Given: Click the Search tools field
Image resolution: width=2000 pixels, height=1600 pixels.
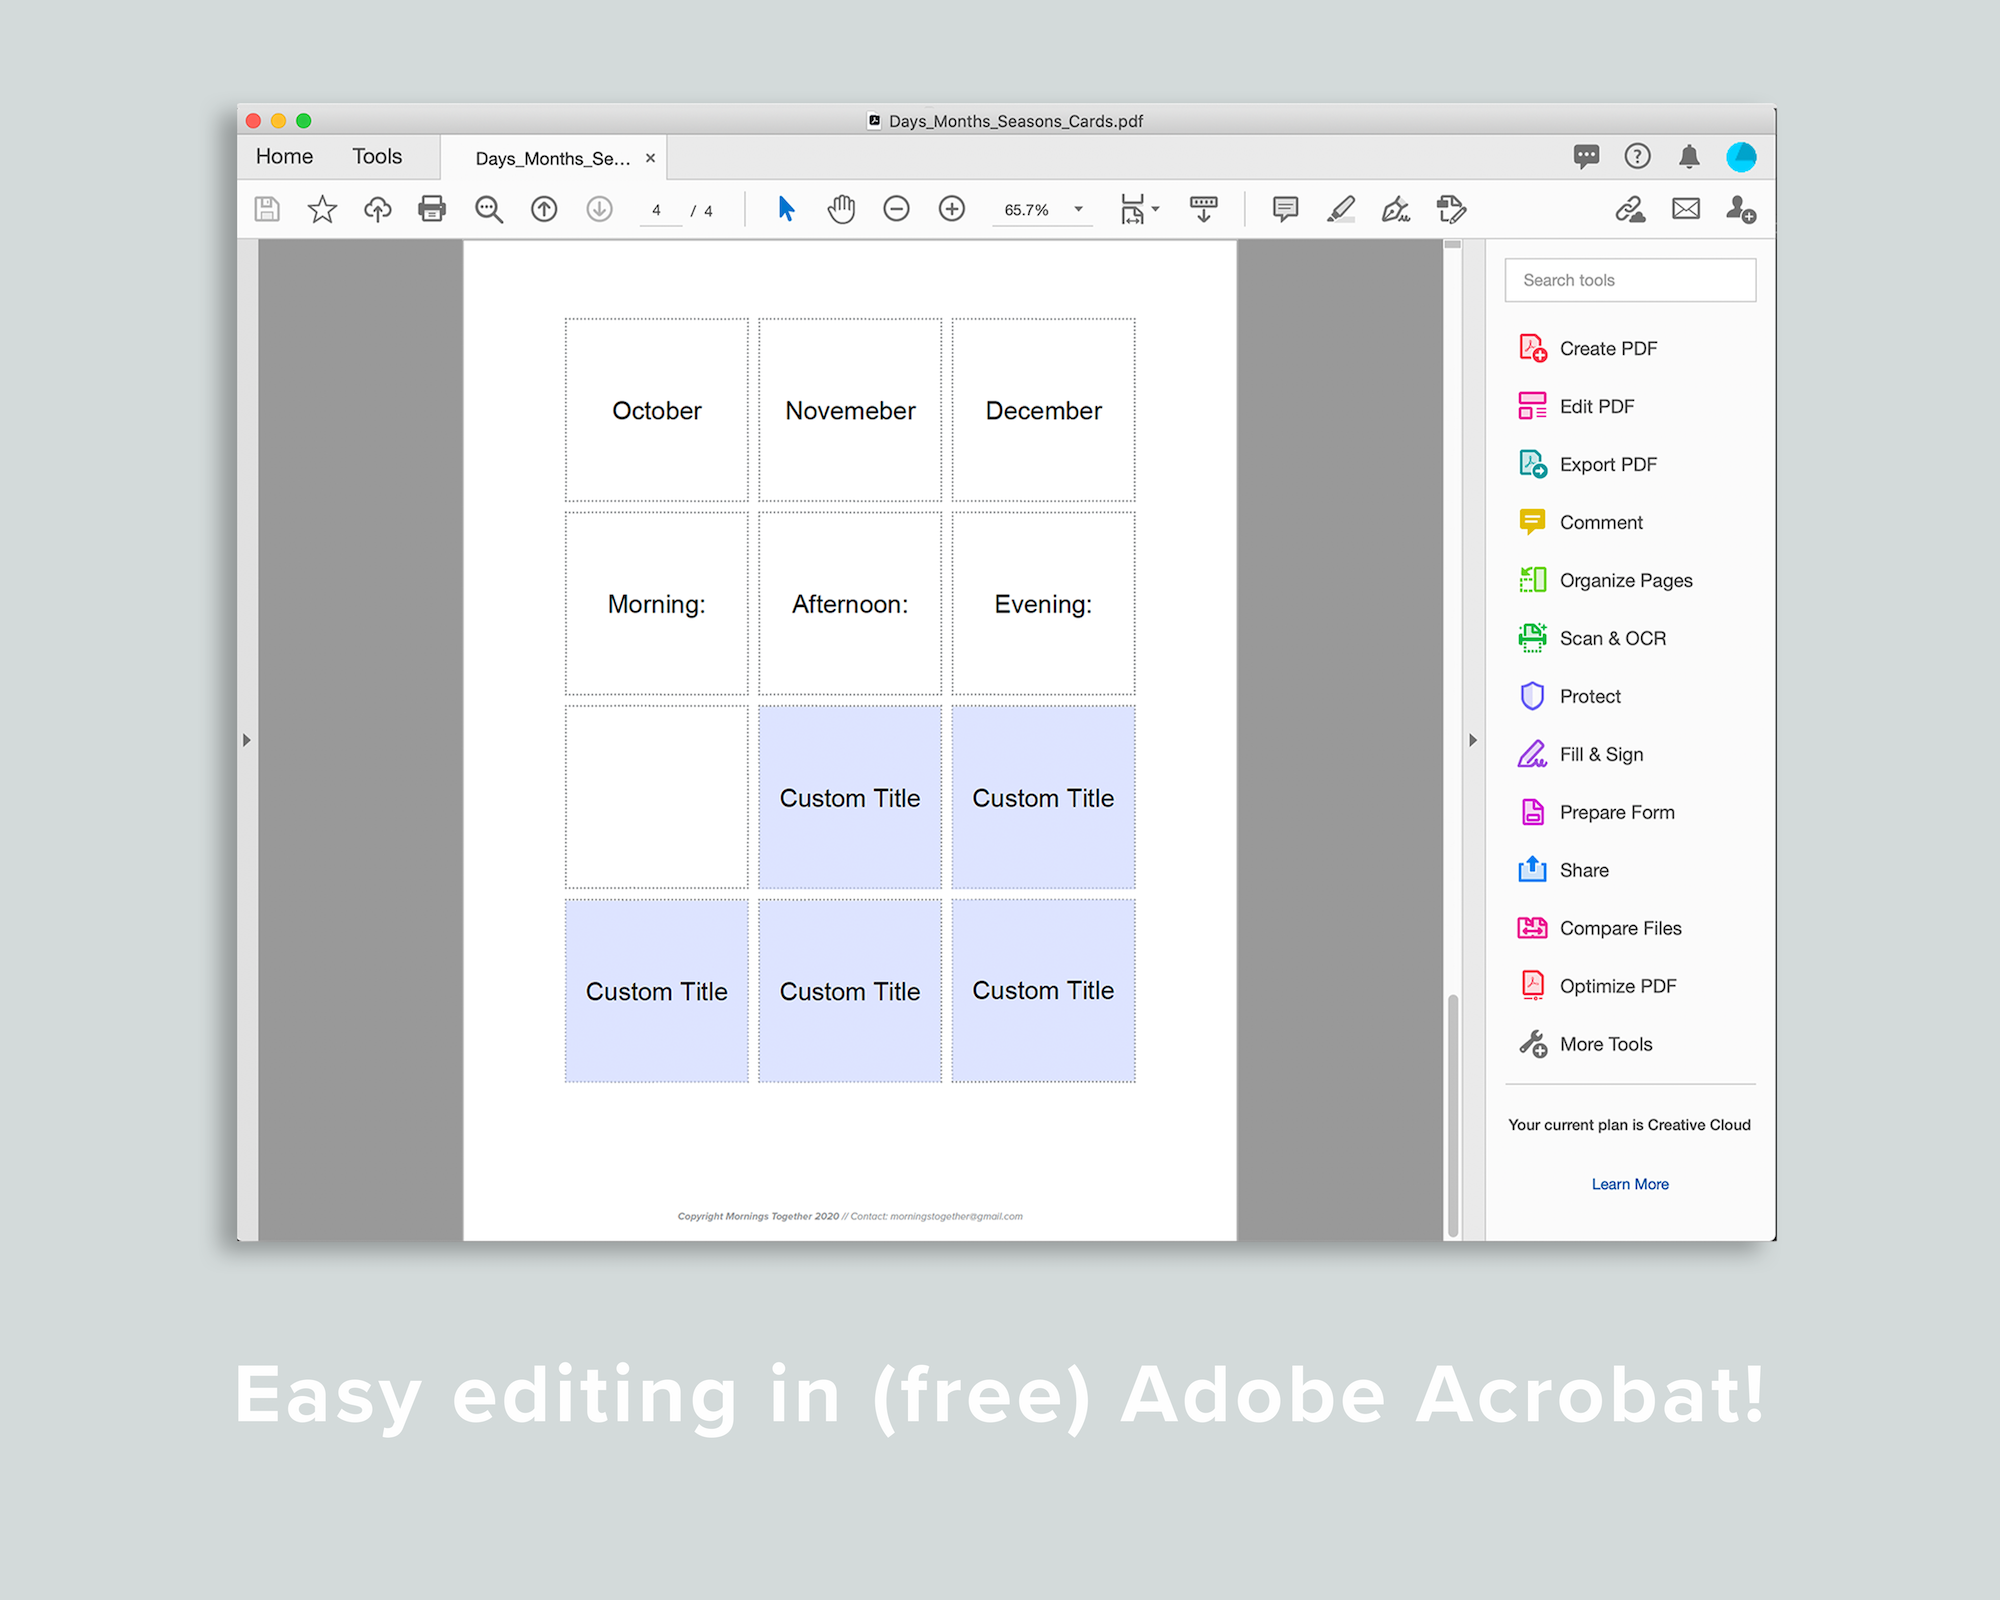Looking at the screenshot, I should 1630,280.
